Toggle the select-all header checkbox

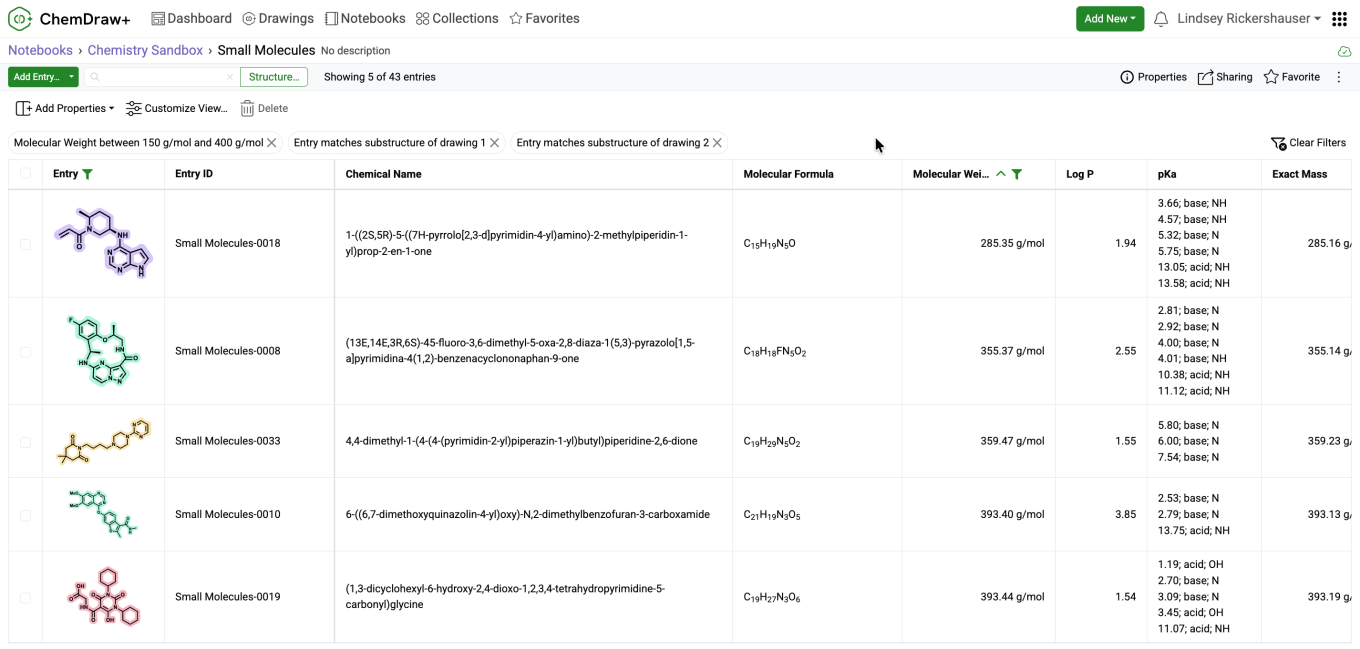point(25,174)
